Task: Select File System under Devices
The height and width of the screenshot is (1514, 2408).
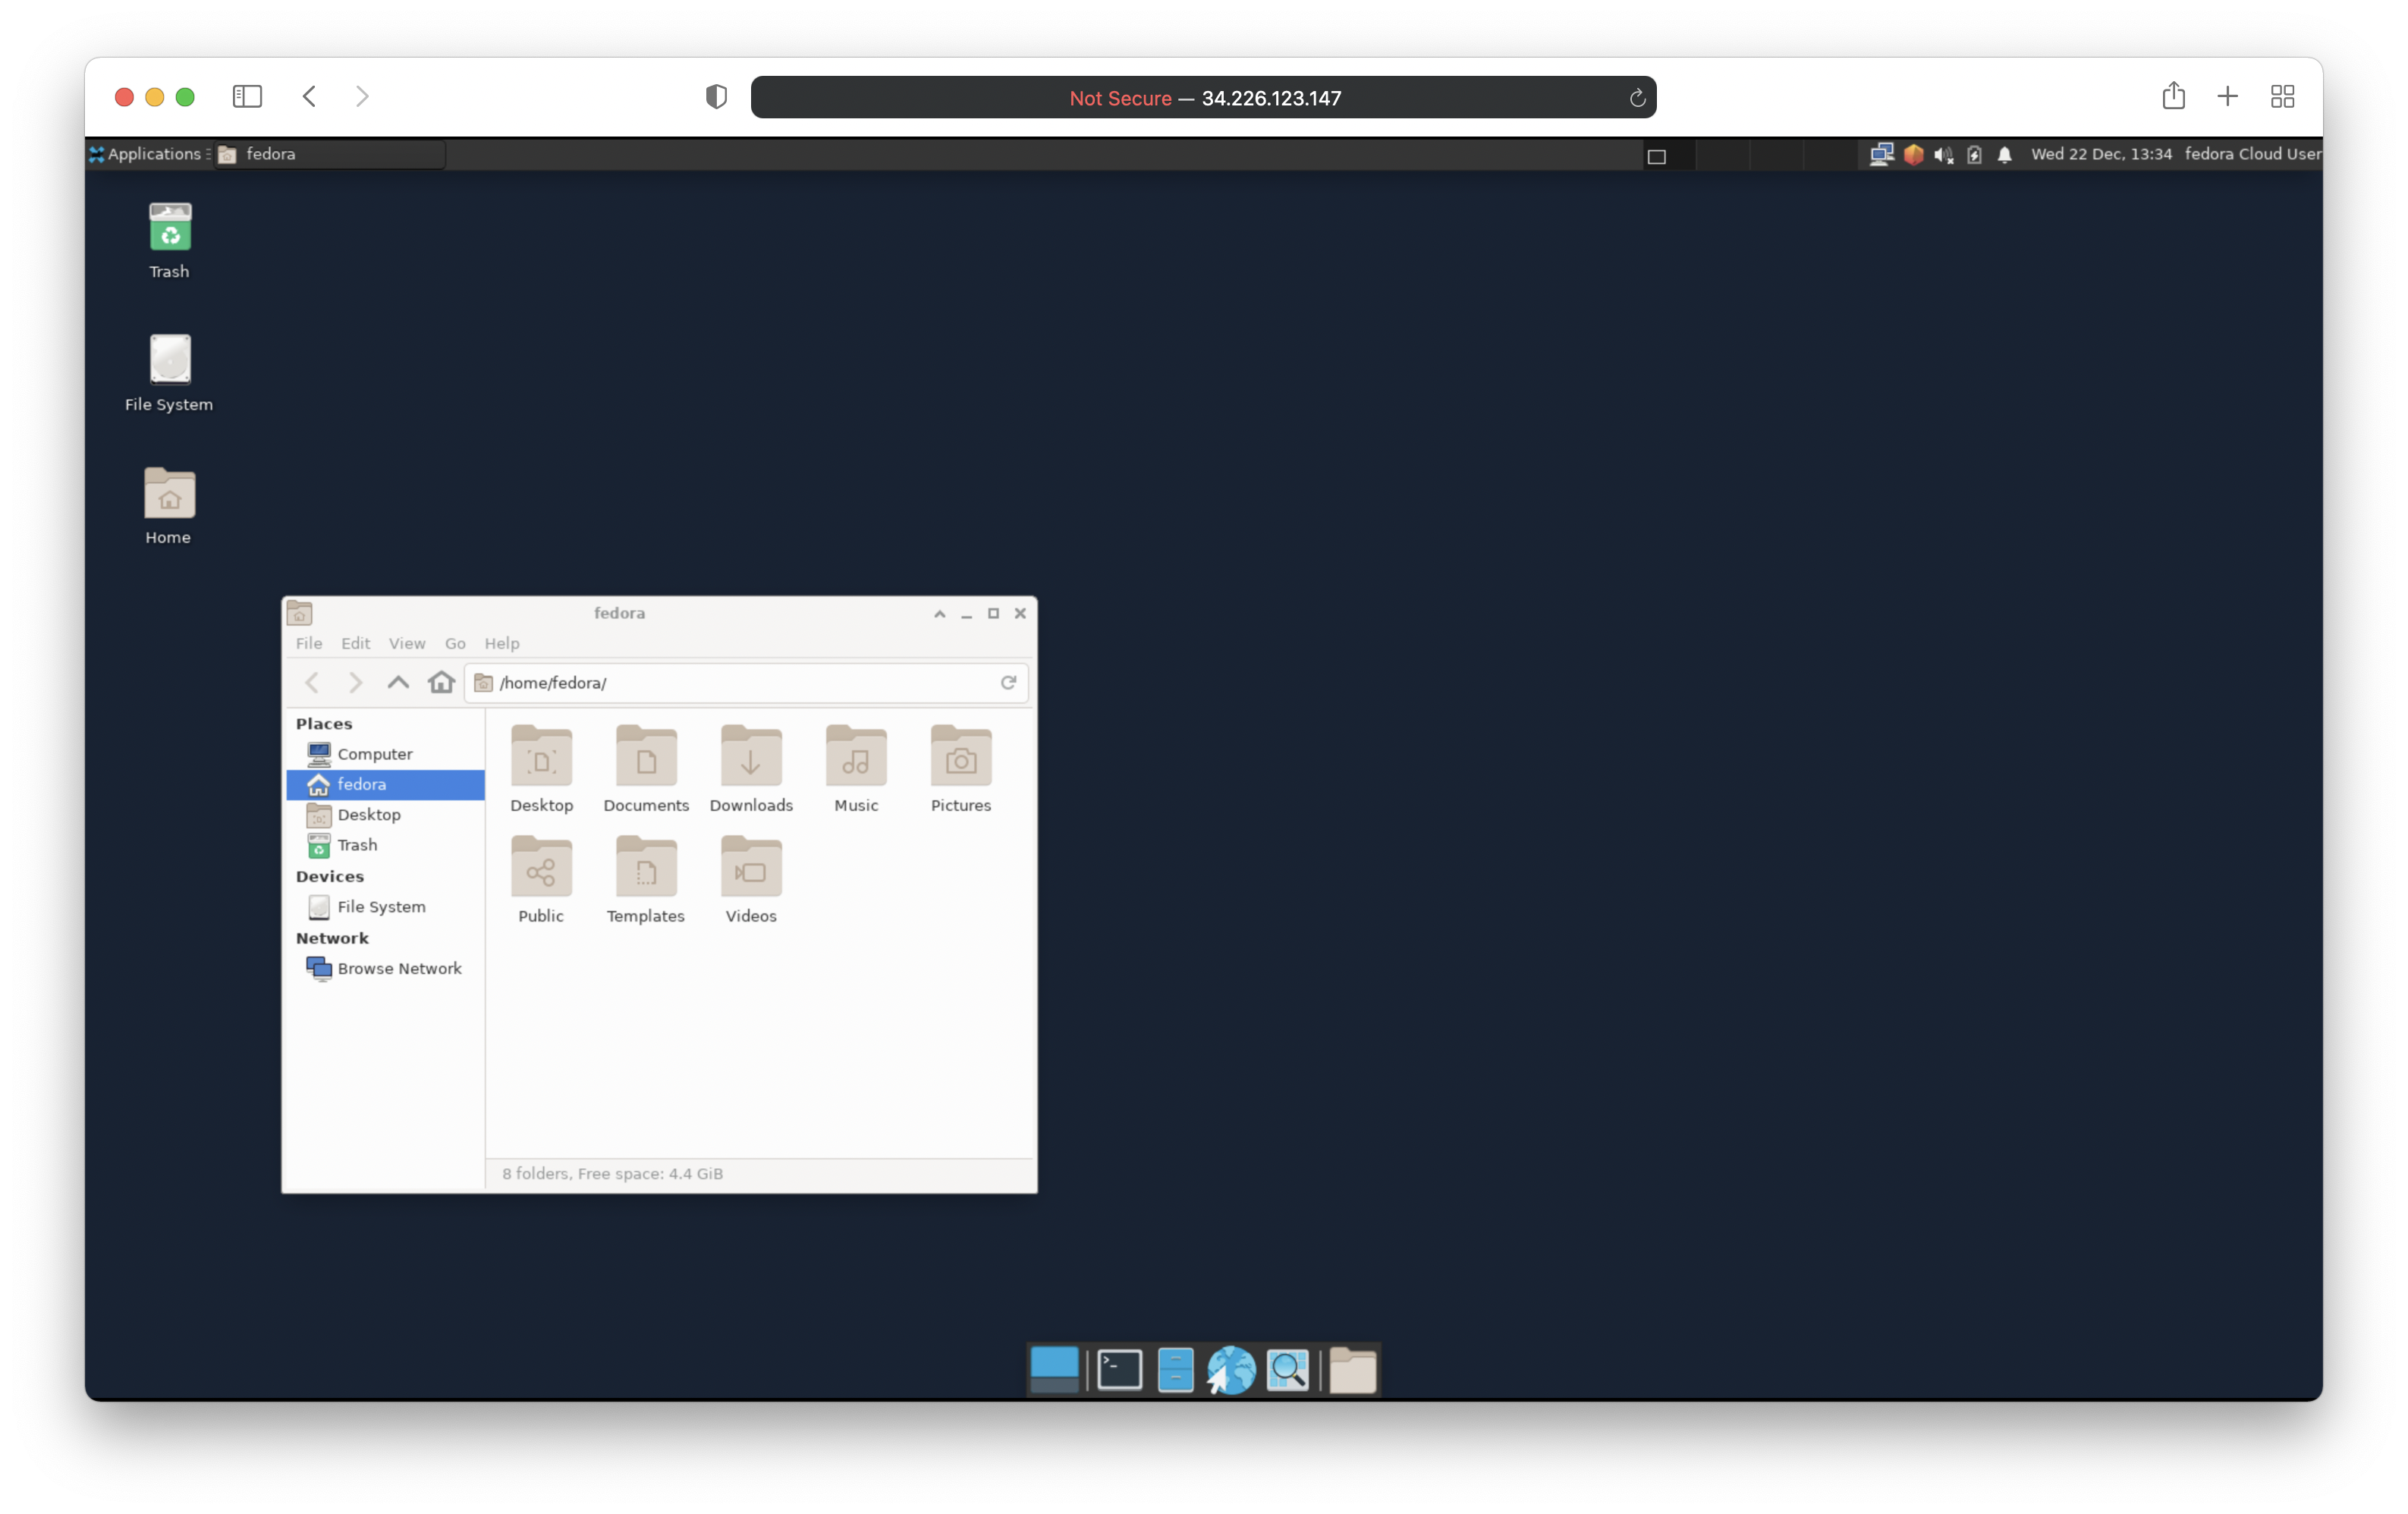Action: [x=380, y=906]
